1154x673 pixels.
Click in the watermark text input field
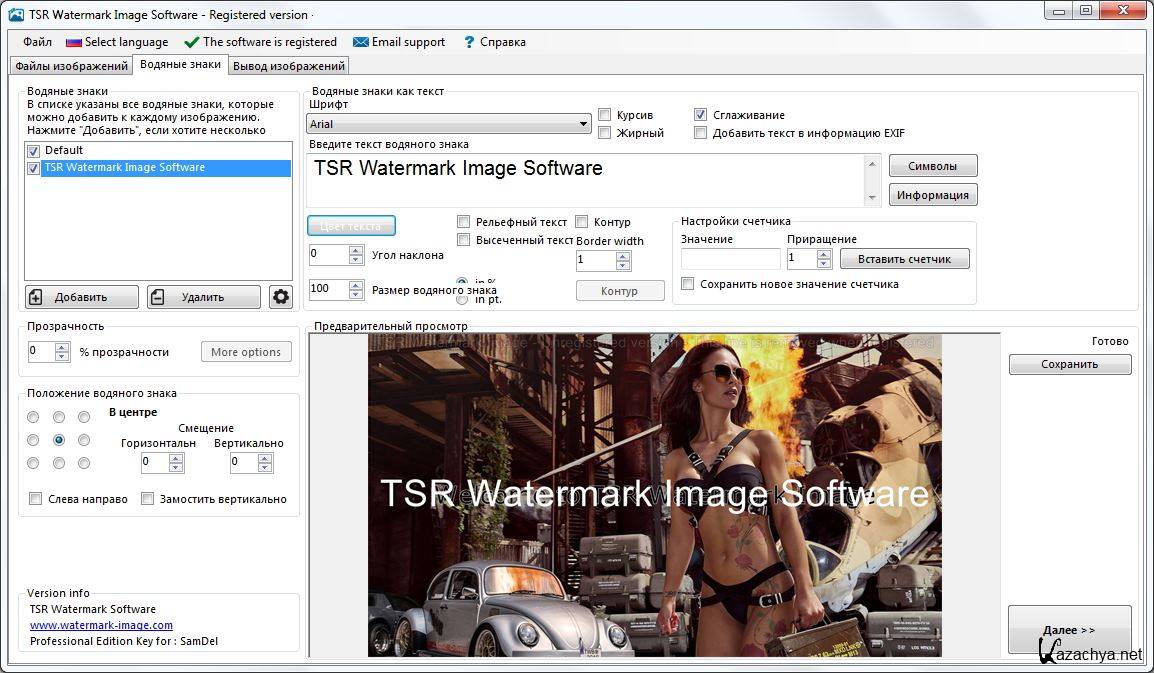point(585,180)
